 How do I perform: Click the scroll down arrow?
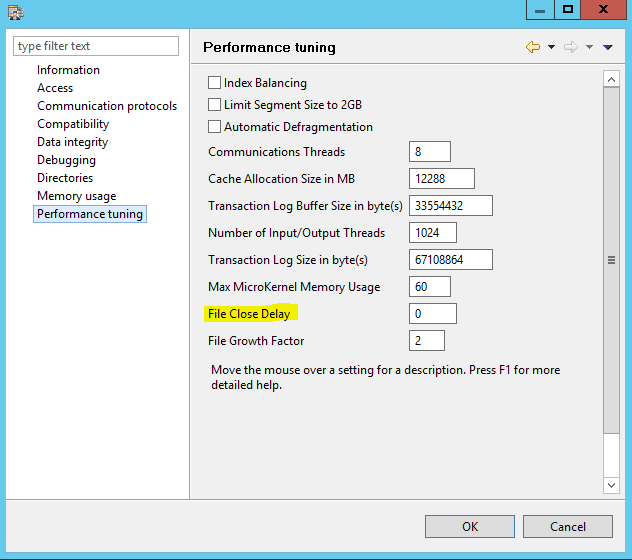[x=611, y=485]
